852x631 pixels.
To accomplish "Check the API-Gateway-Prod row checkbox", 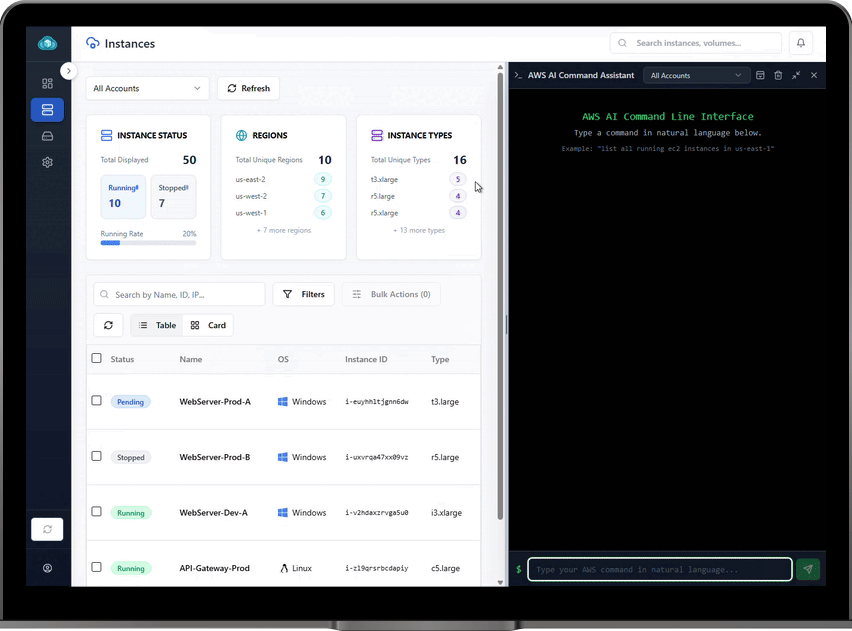I will 96,567.
